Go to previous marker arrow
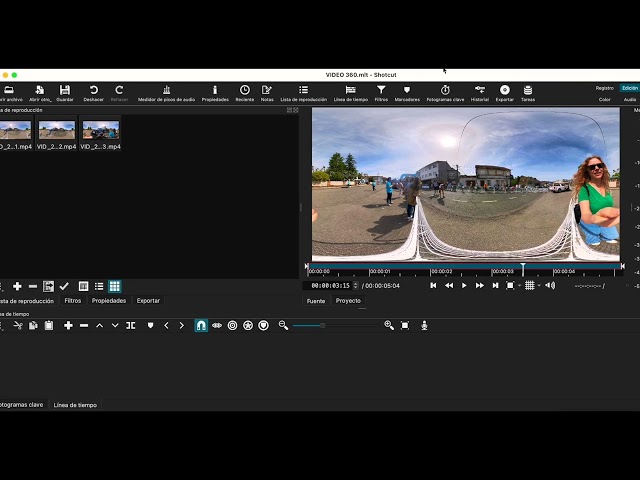The width and height of the screenshot is (640, 480). (166, 325)
